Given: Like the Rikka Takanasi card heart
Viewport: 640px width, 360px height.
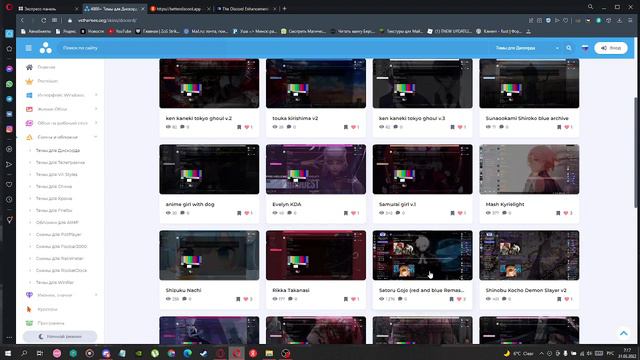Looking at the screenshot, I should (353, 299).
